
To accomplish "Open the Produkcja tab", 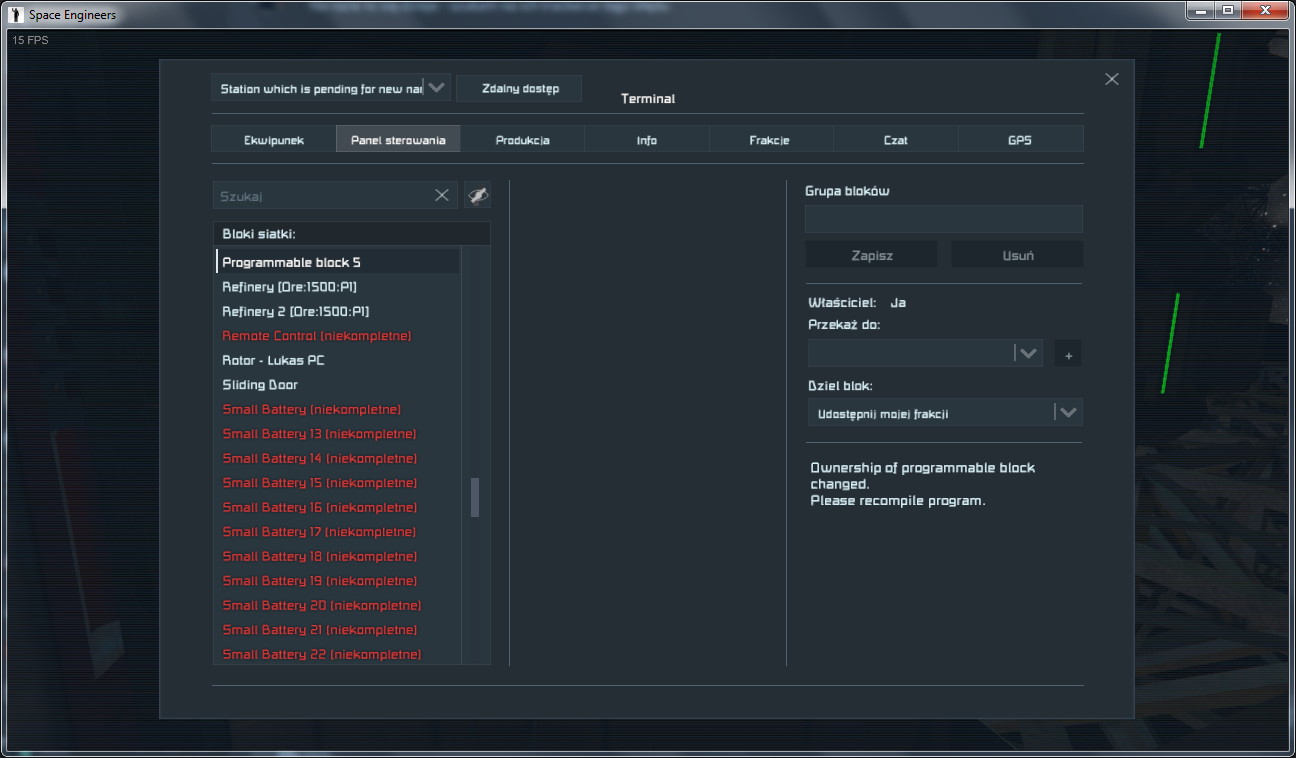I will [522, 140].
